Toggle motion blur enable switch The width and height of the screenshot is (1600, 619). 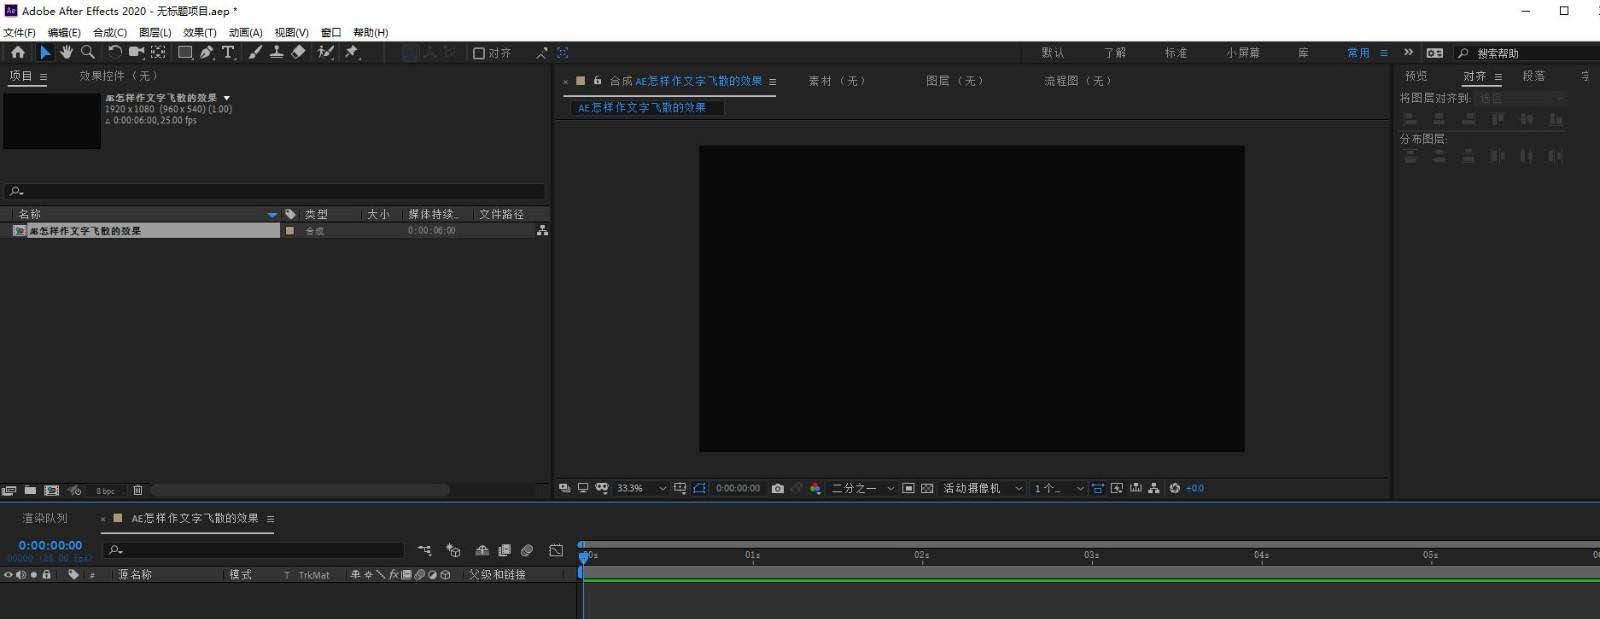527,550
